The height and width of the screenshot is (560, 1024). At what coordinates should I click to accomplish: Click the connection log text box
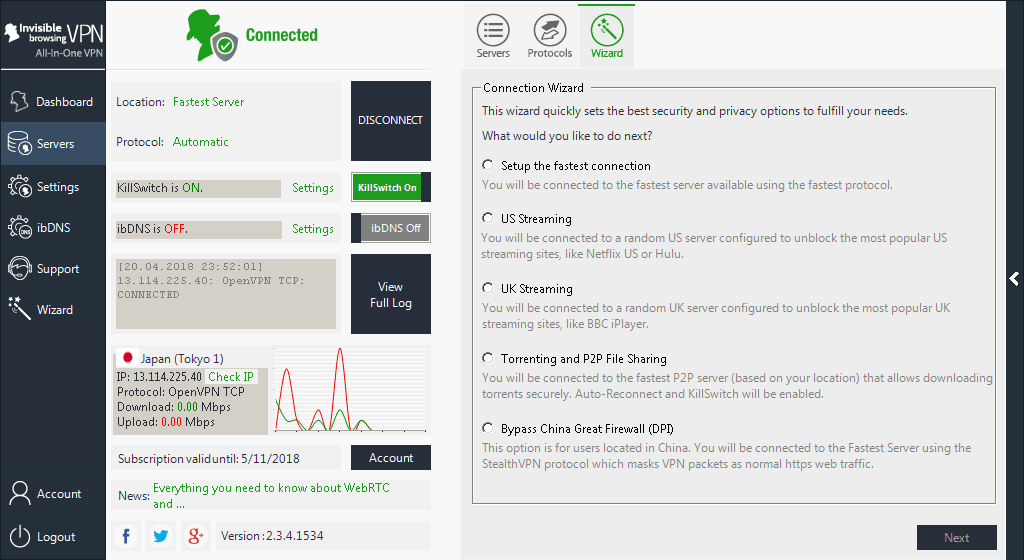pos(226,294)
